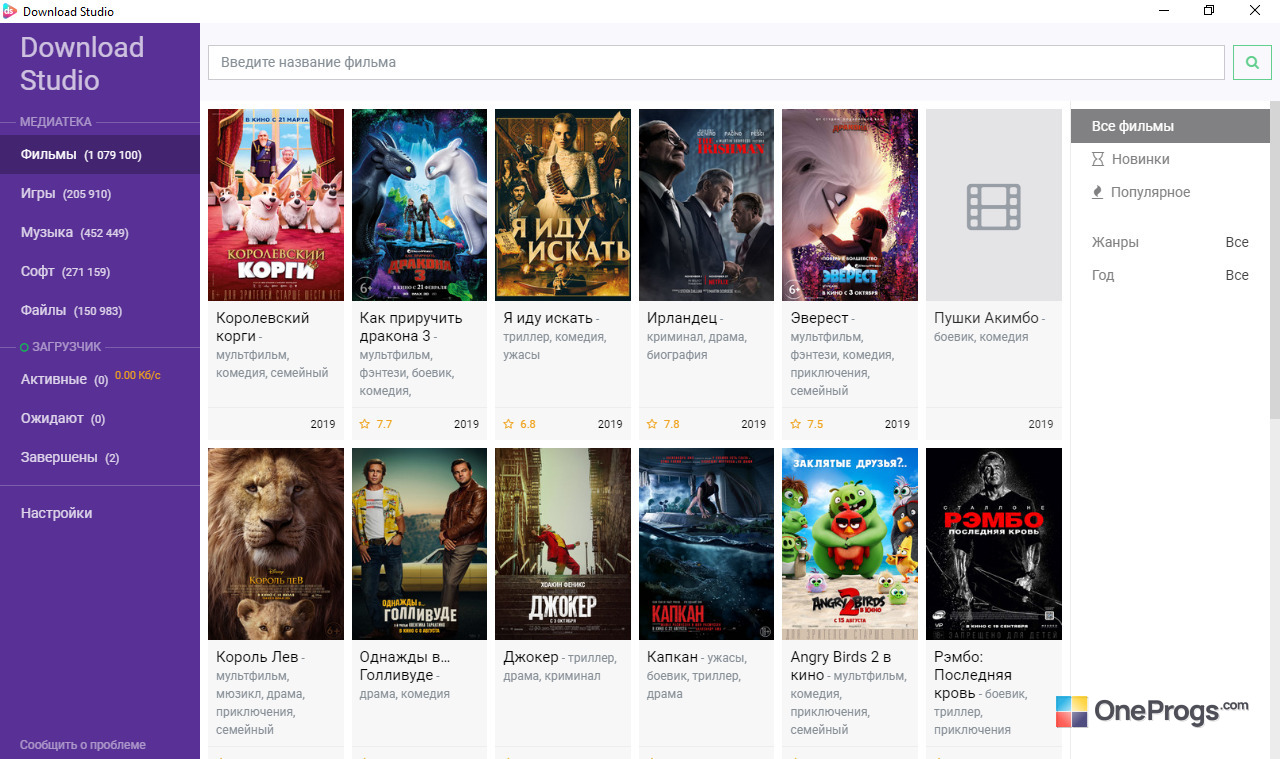
Task: Show Активные downloads
Action: tap(100, 380)
